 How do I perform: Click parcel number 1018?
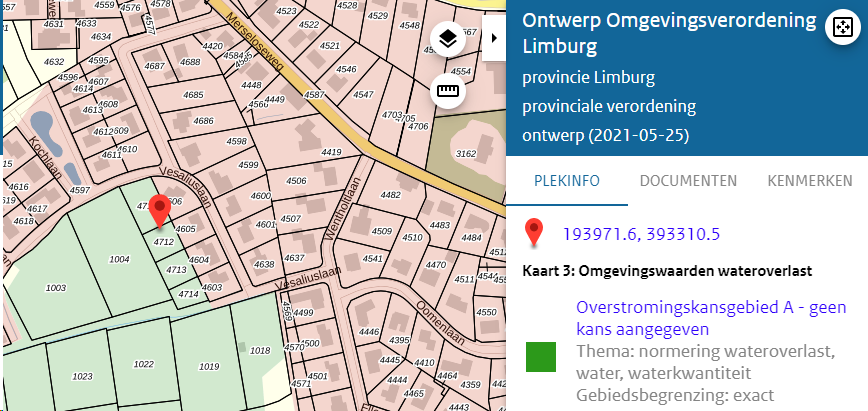pyautogui.click(x=260, y=350)
